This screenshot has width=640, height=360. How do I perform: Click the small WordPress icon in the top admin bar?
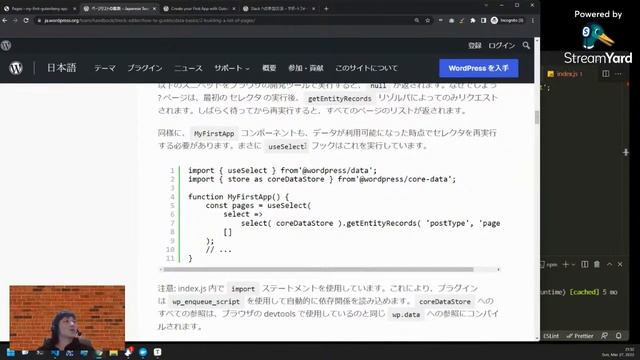click(6, 45)
